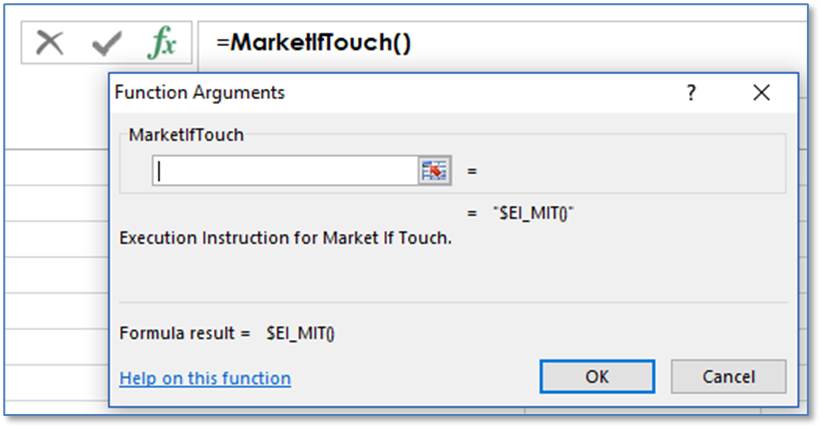Click the =MarketIfTouch() formula text
Image resolution: width=822 pixels, height=428 pixels.
tap(313, 44)
